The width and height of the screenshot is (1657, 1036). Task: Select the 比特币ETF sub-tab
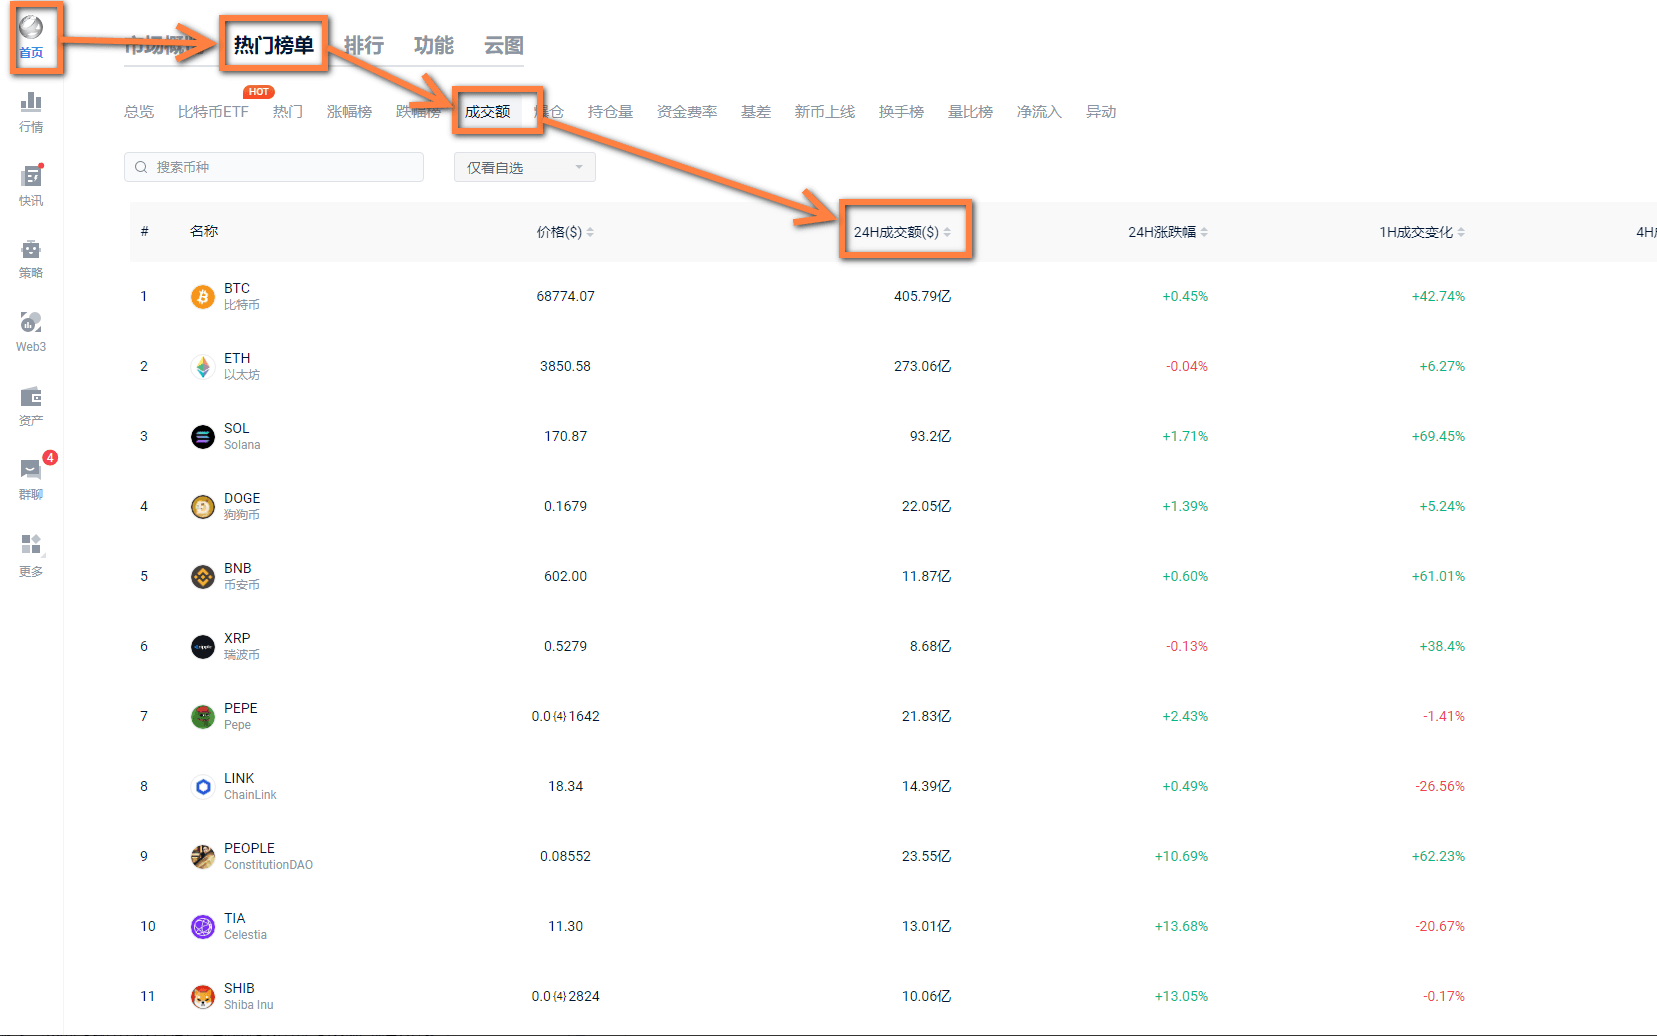tap(213, 112)
